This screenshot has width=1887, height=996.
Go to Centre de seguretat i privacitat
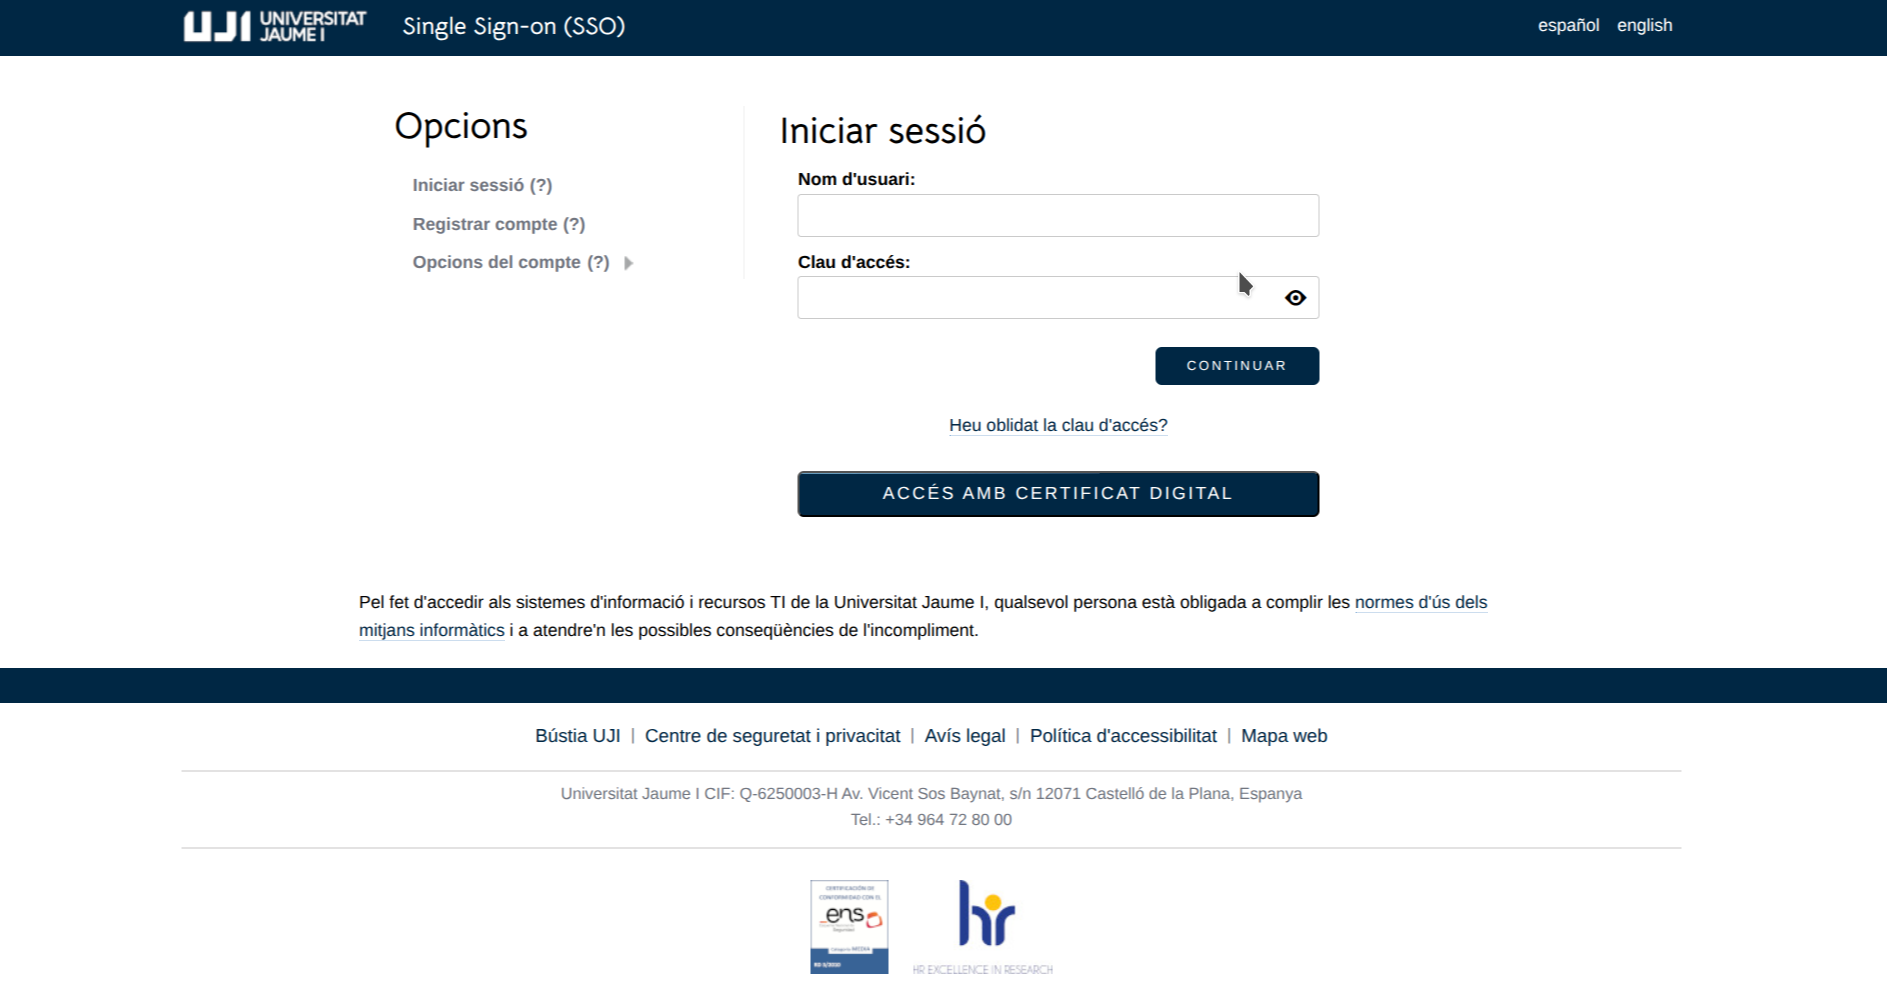(x=772, y=736)
